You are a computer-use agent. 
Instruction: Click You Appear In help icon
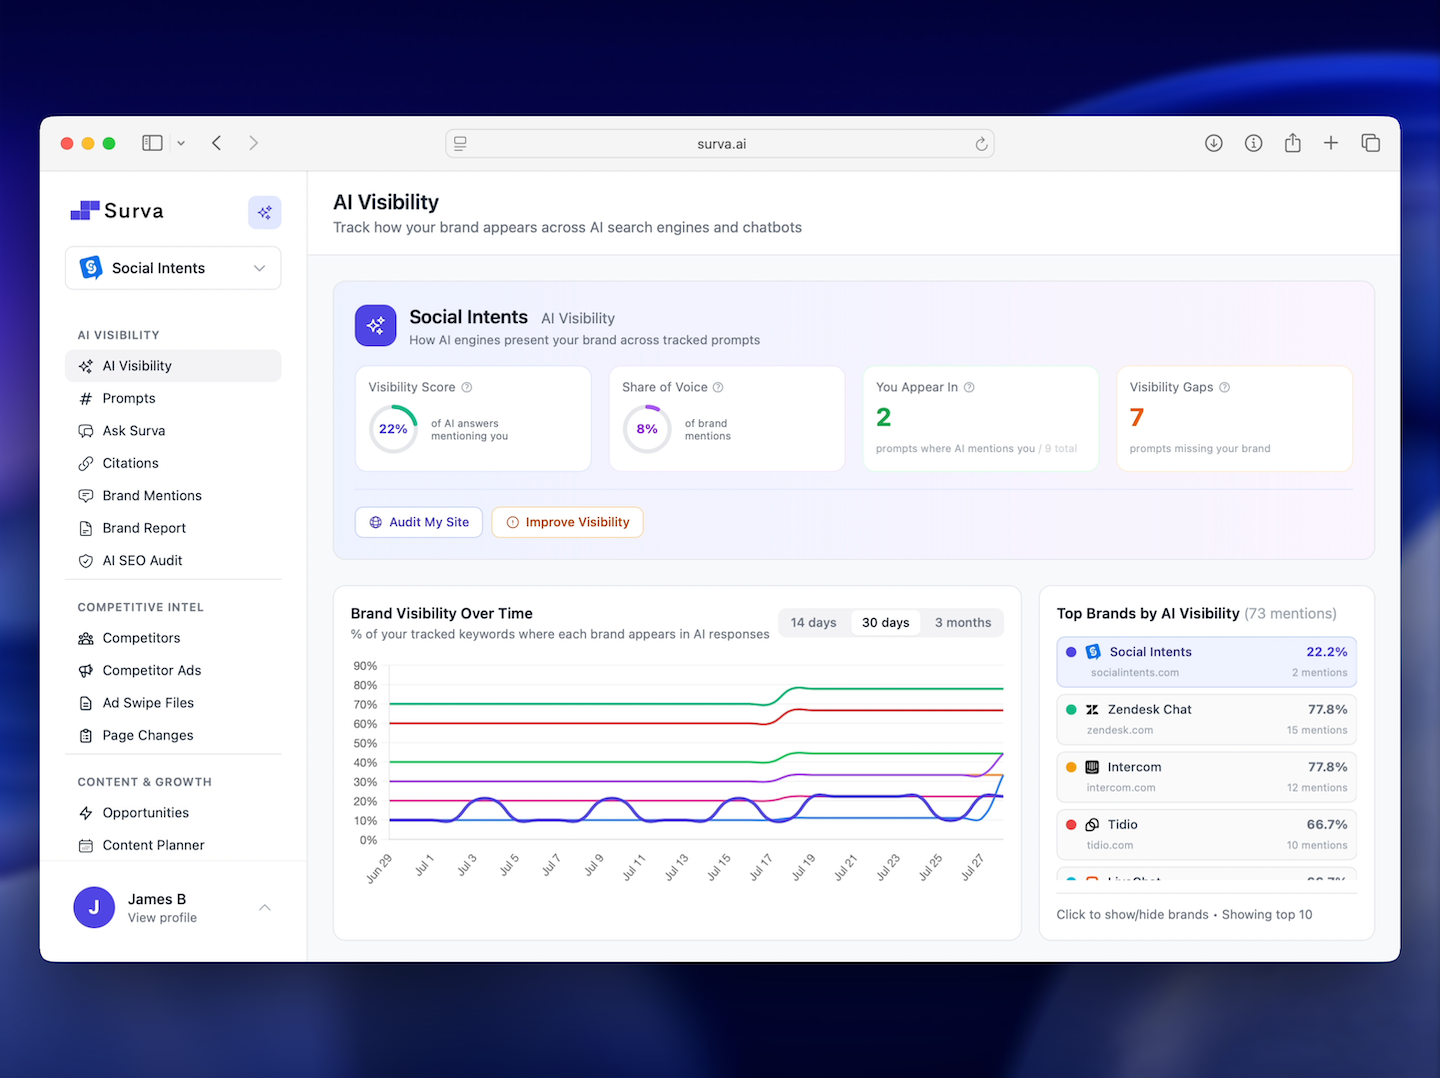(969, 387)
